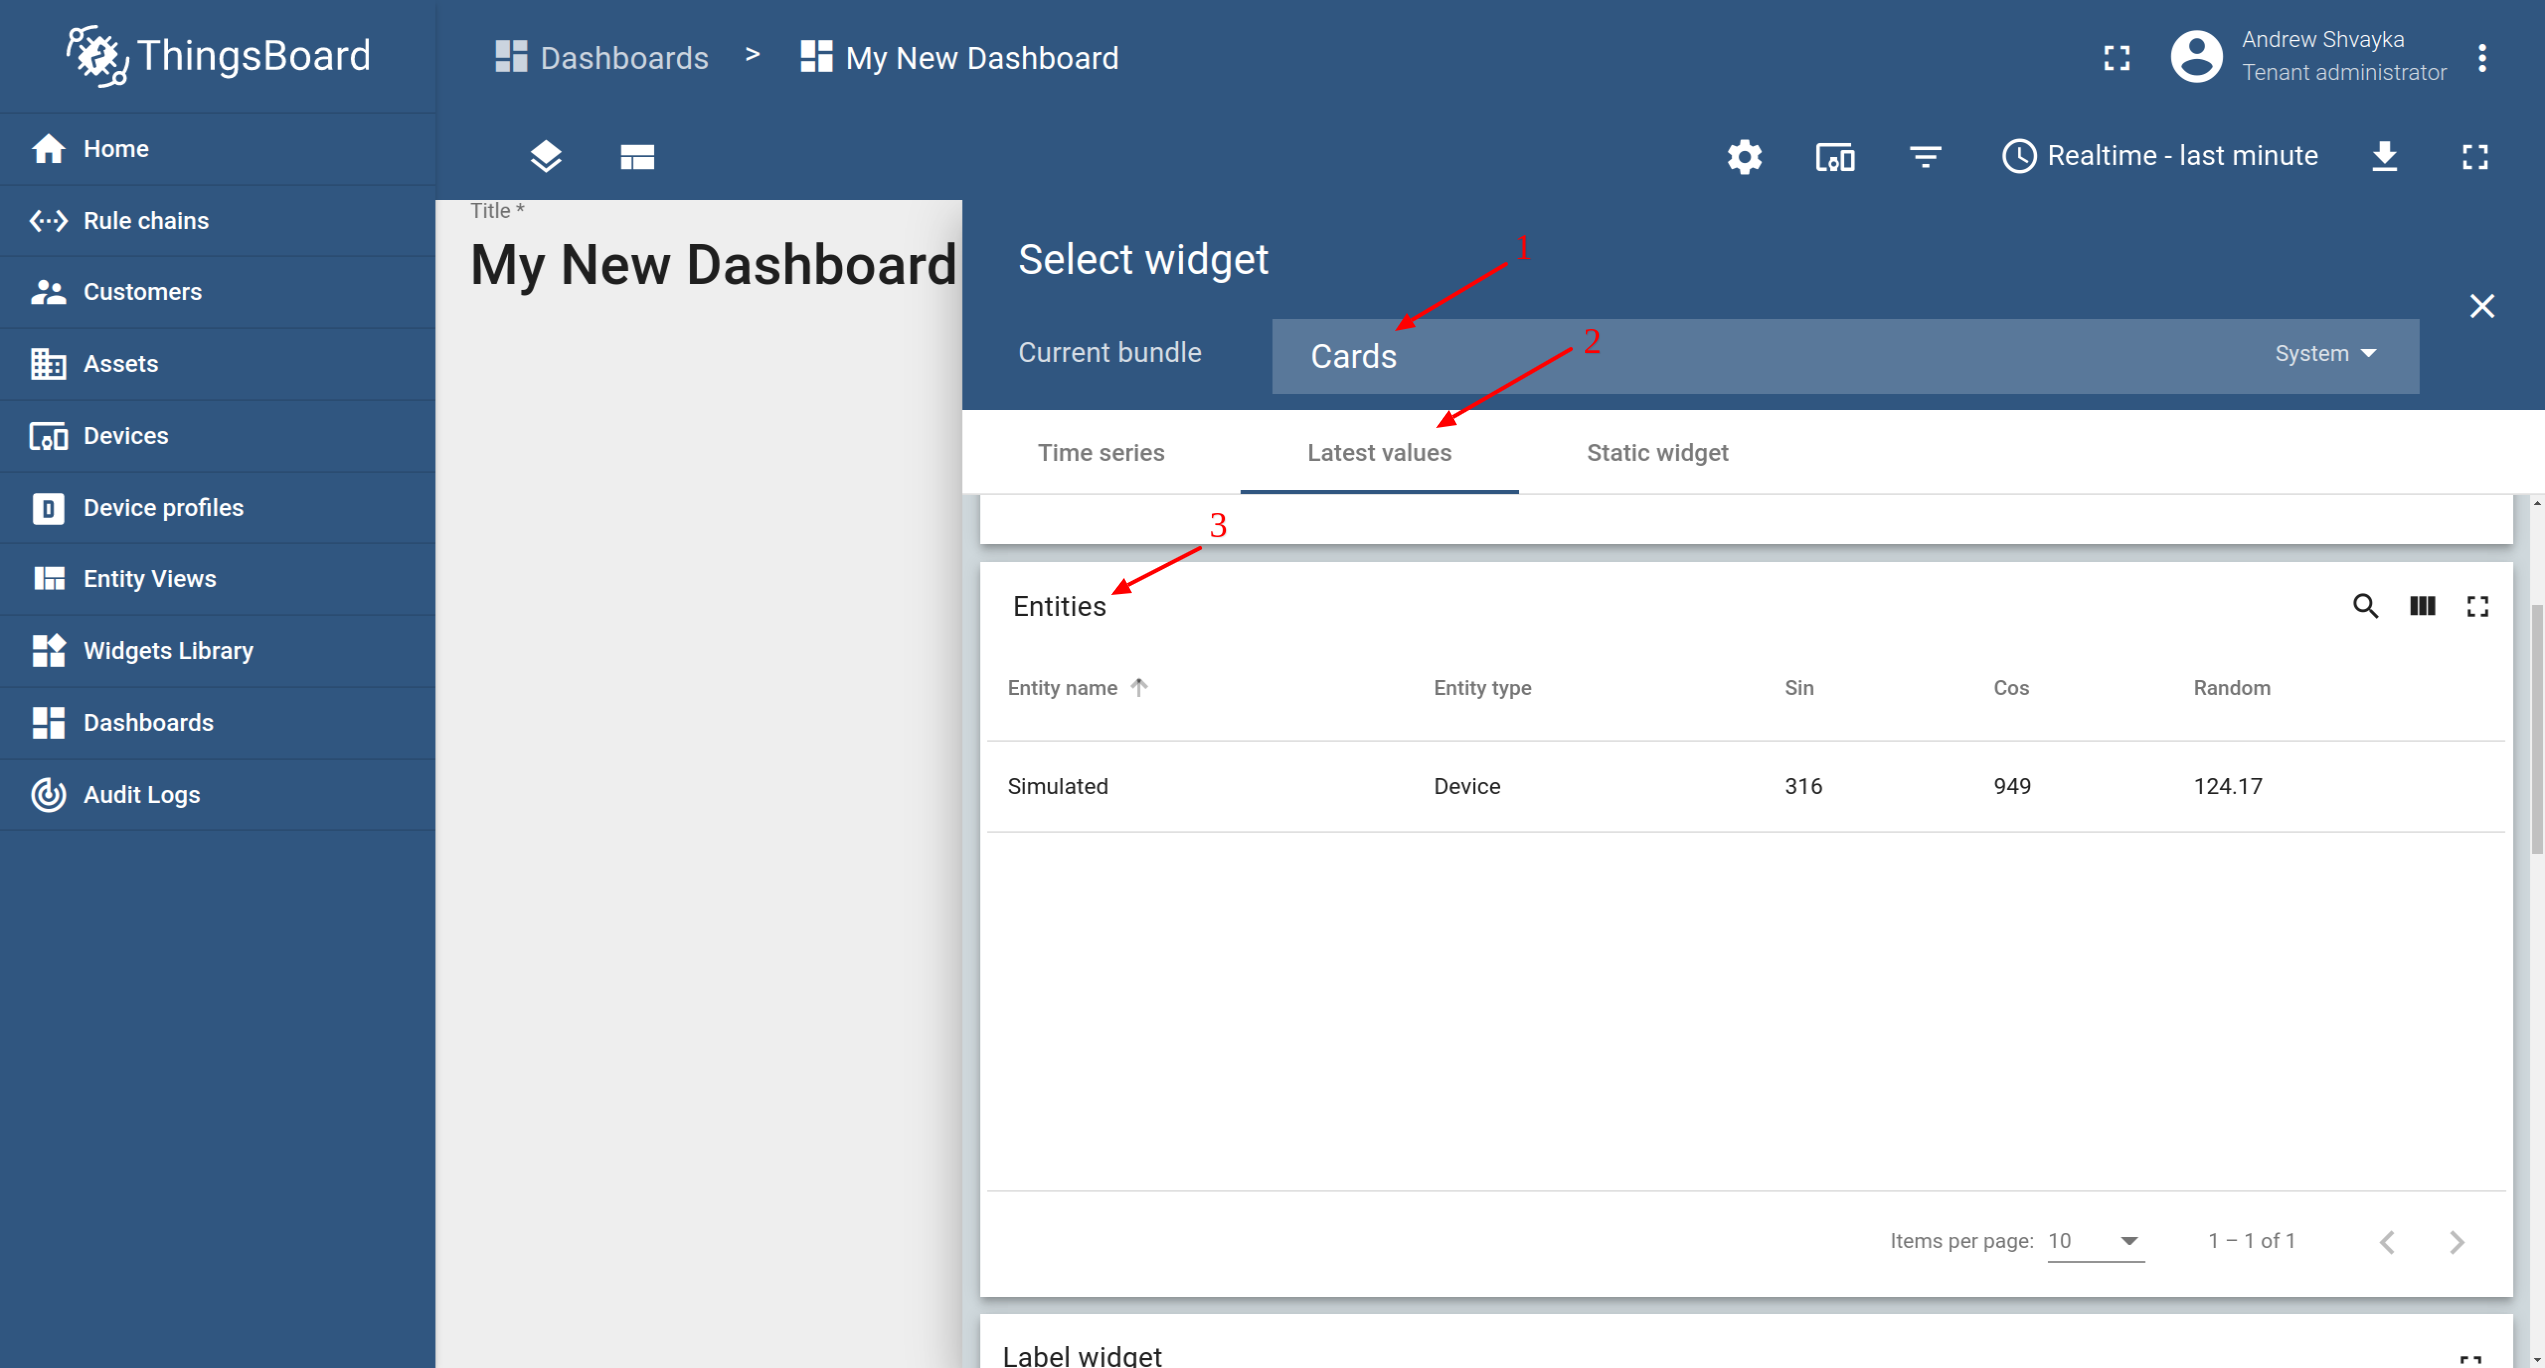
Task: Expand Entities widget to fullscreen
Action: coord(2477,606)
